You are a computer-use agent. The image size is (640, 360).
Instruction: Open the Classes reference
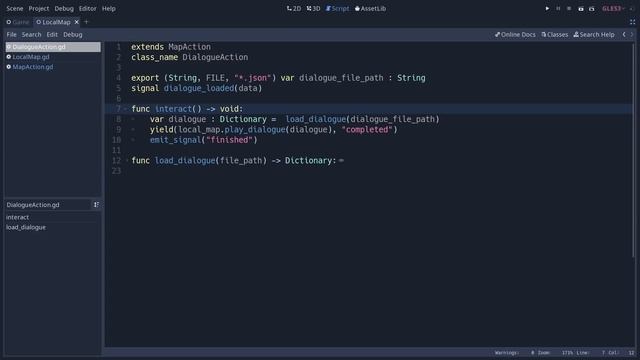click(555, 35)
